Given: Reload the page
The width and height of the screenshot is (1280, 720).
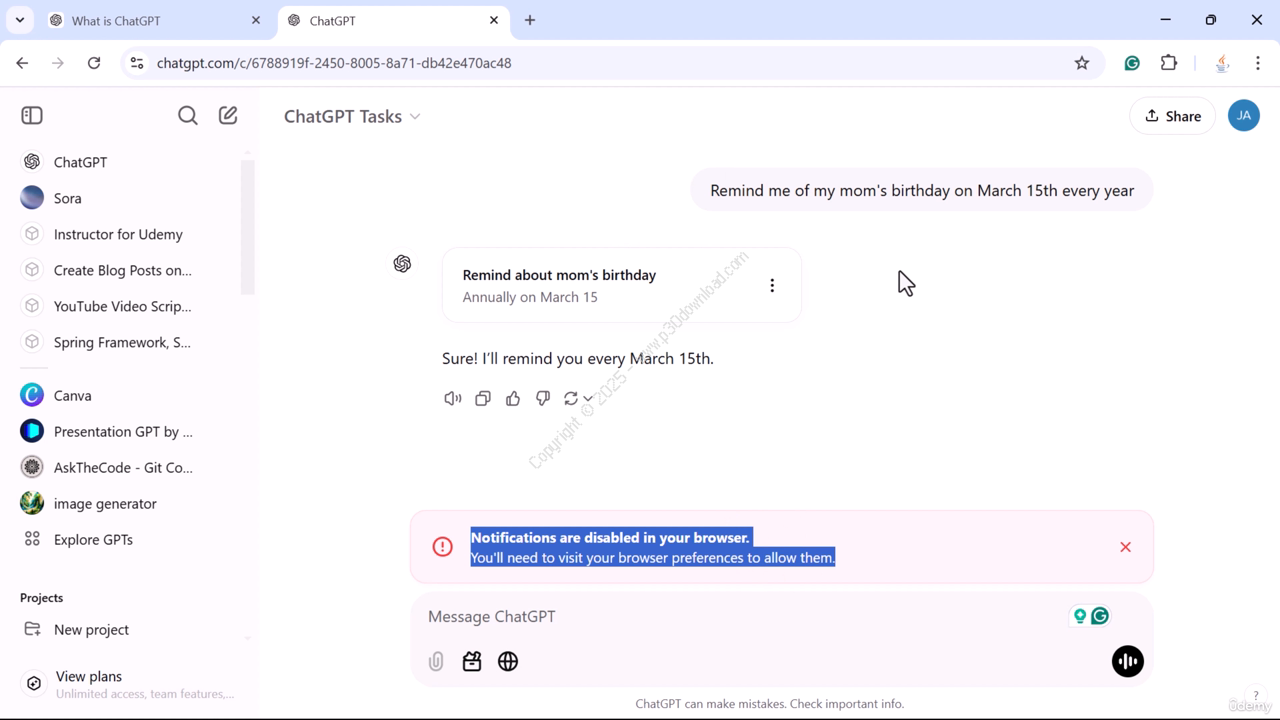Looking at the screenshot, I should click(94, 63).
